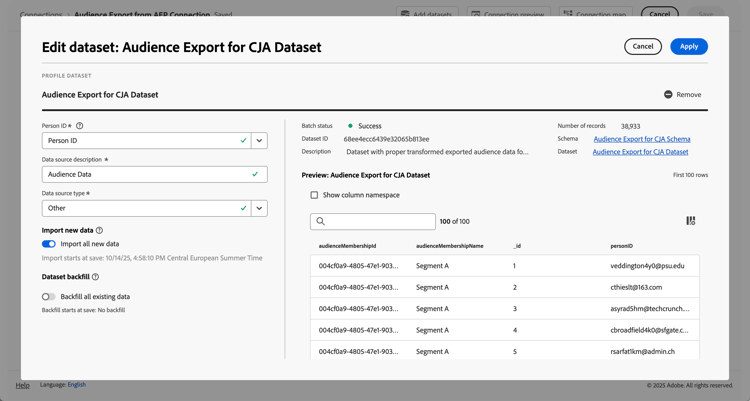Open Audience Export for CJA Schema link
This screenshot has width=750, height=401.
[x=641, y=139]
